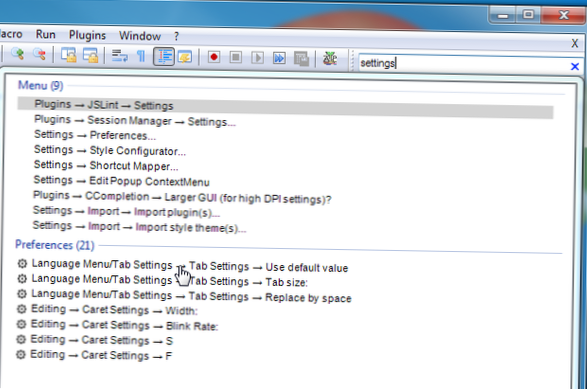Close the document with menu-bar X

point(575,43)
